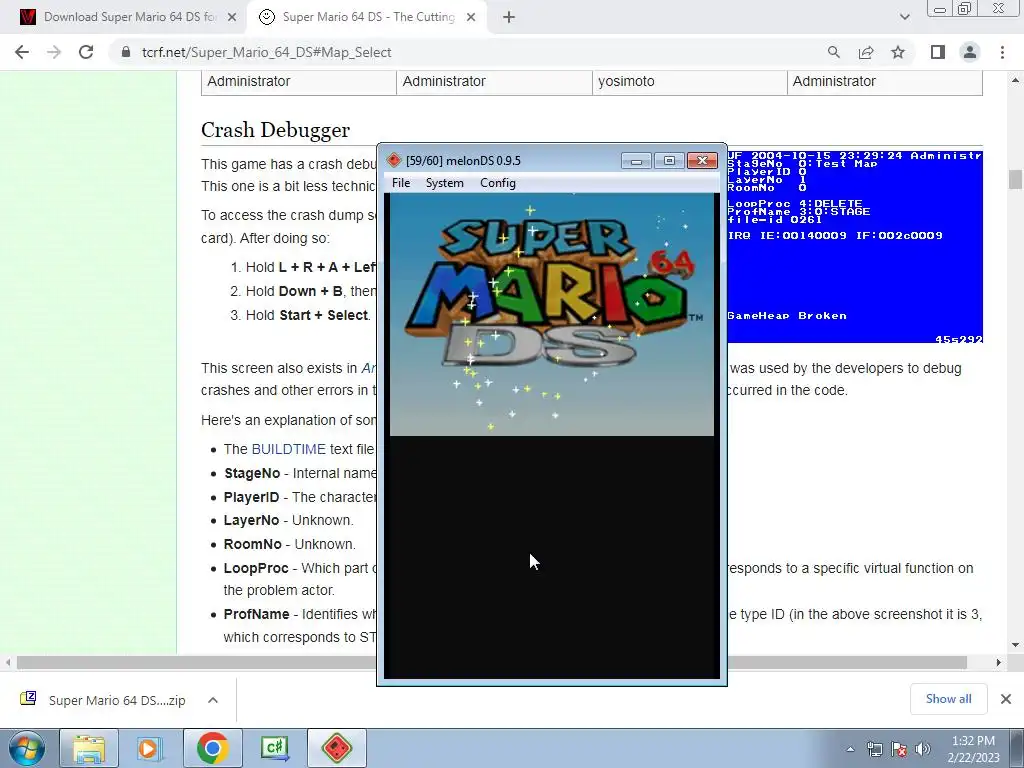The image size is (1024, 768).
Task: Click the RoomNo list entry
Action: click(x=290, y=544)
